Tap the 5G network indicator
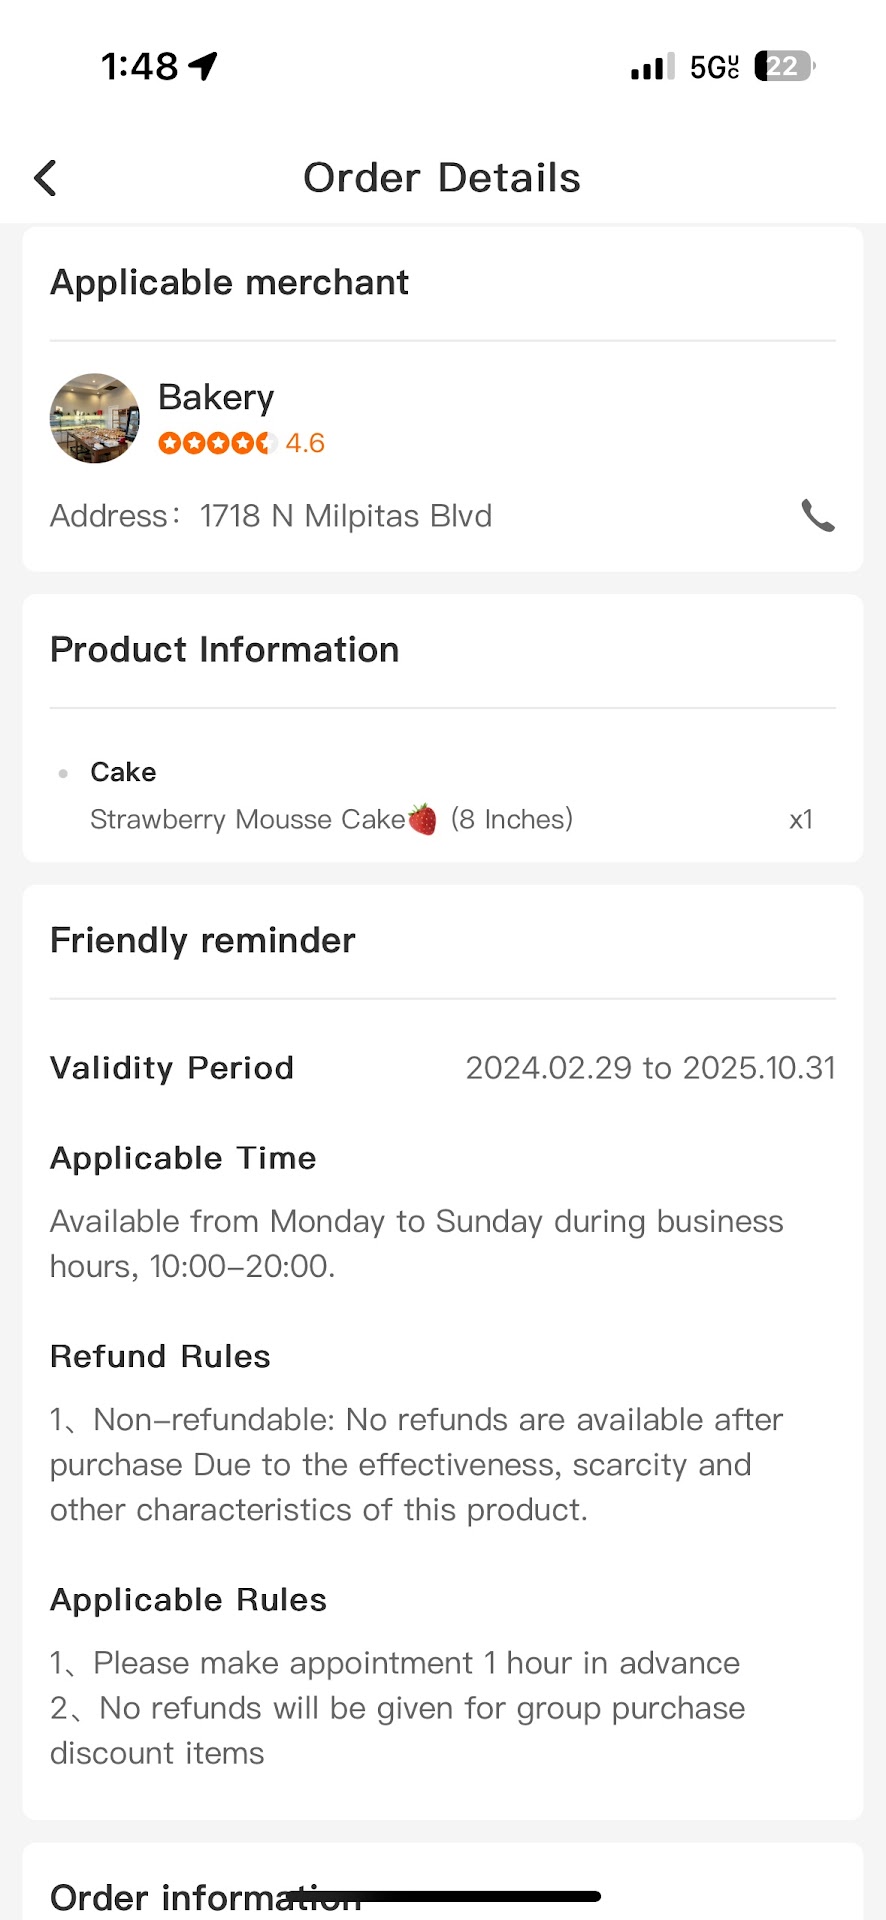 coord(714,67)
